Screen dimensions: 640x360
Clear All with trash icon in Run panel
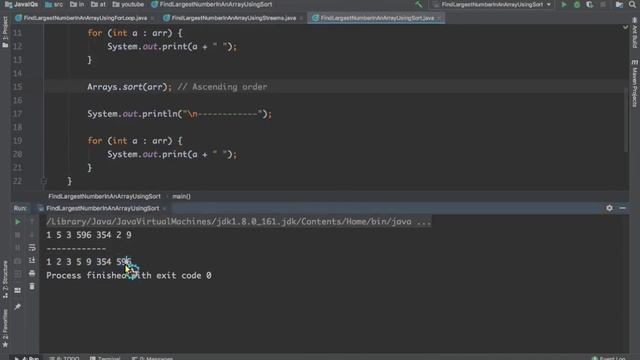point(32,287)
